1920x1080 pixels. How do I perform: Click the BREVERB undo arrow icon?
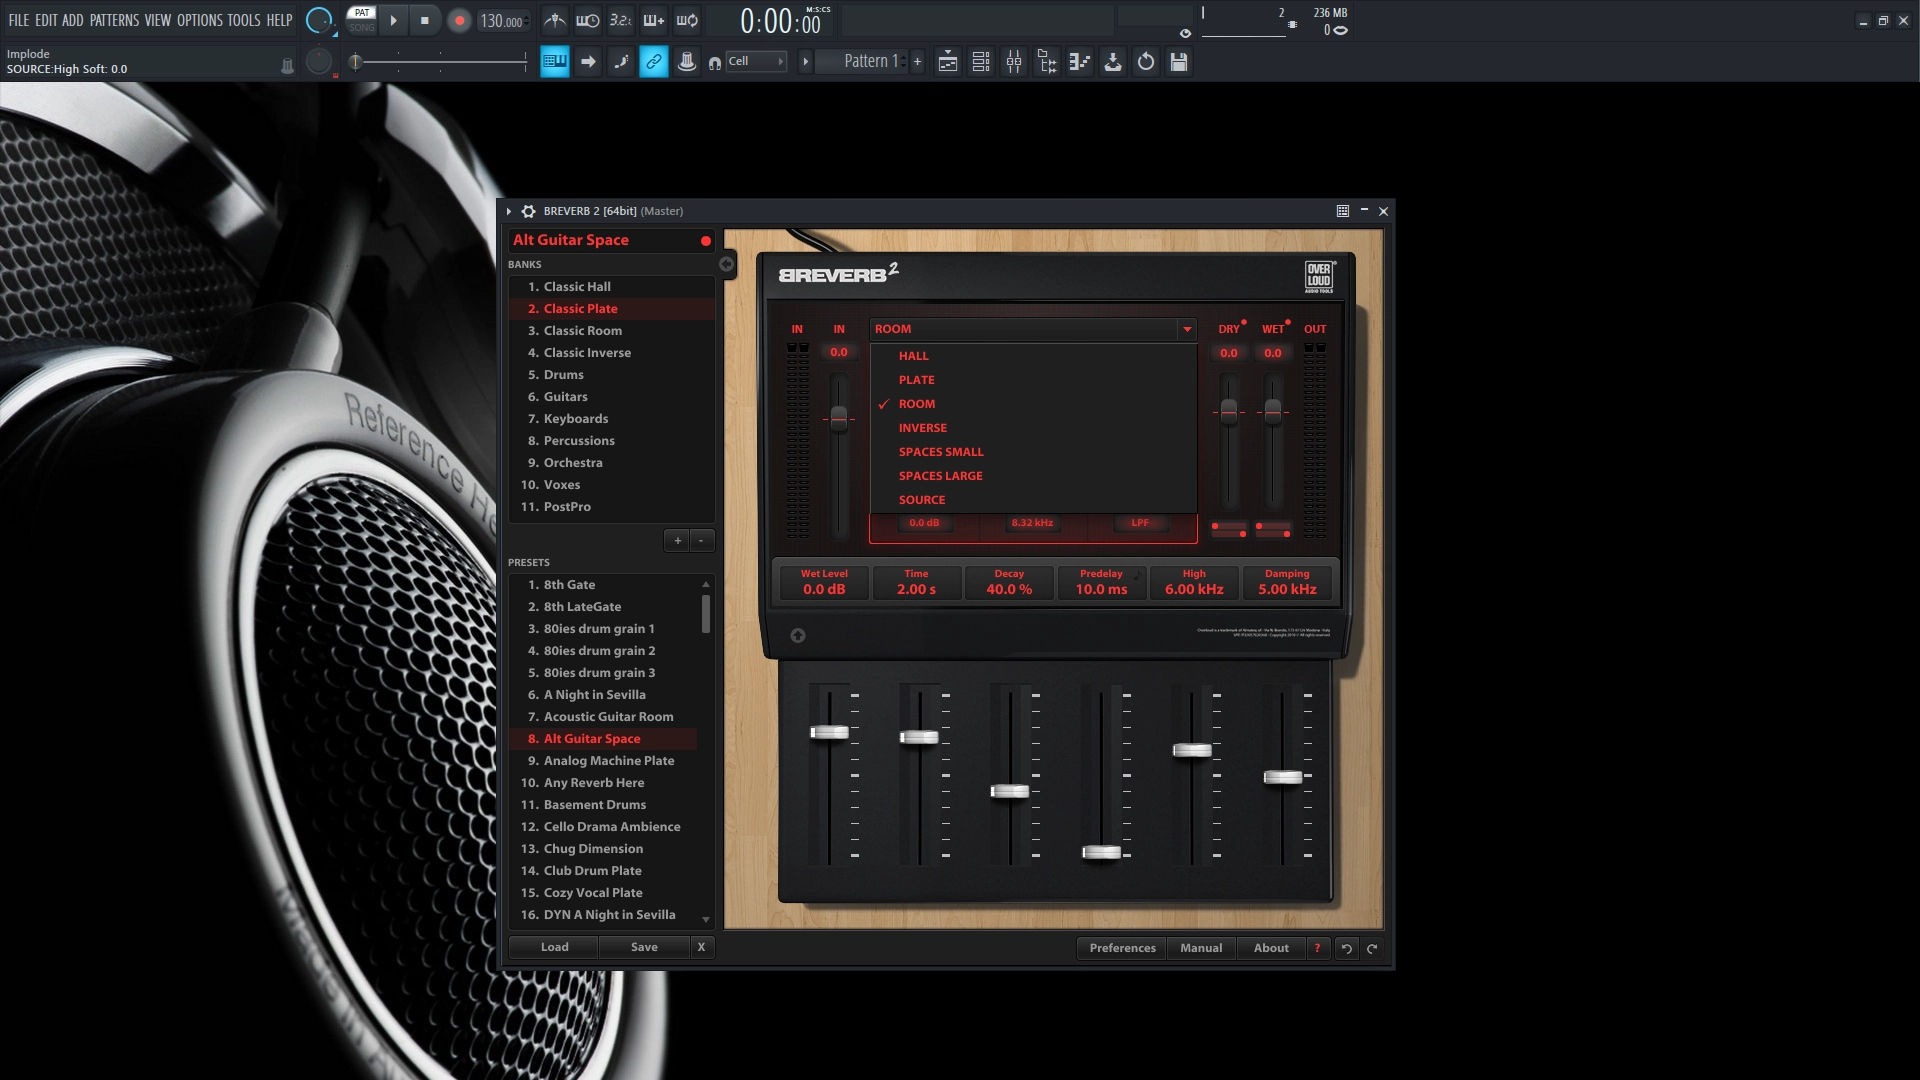pos(1347,949)
